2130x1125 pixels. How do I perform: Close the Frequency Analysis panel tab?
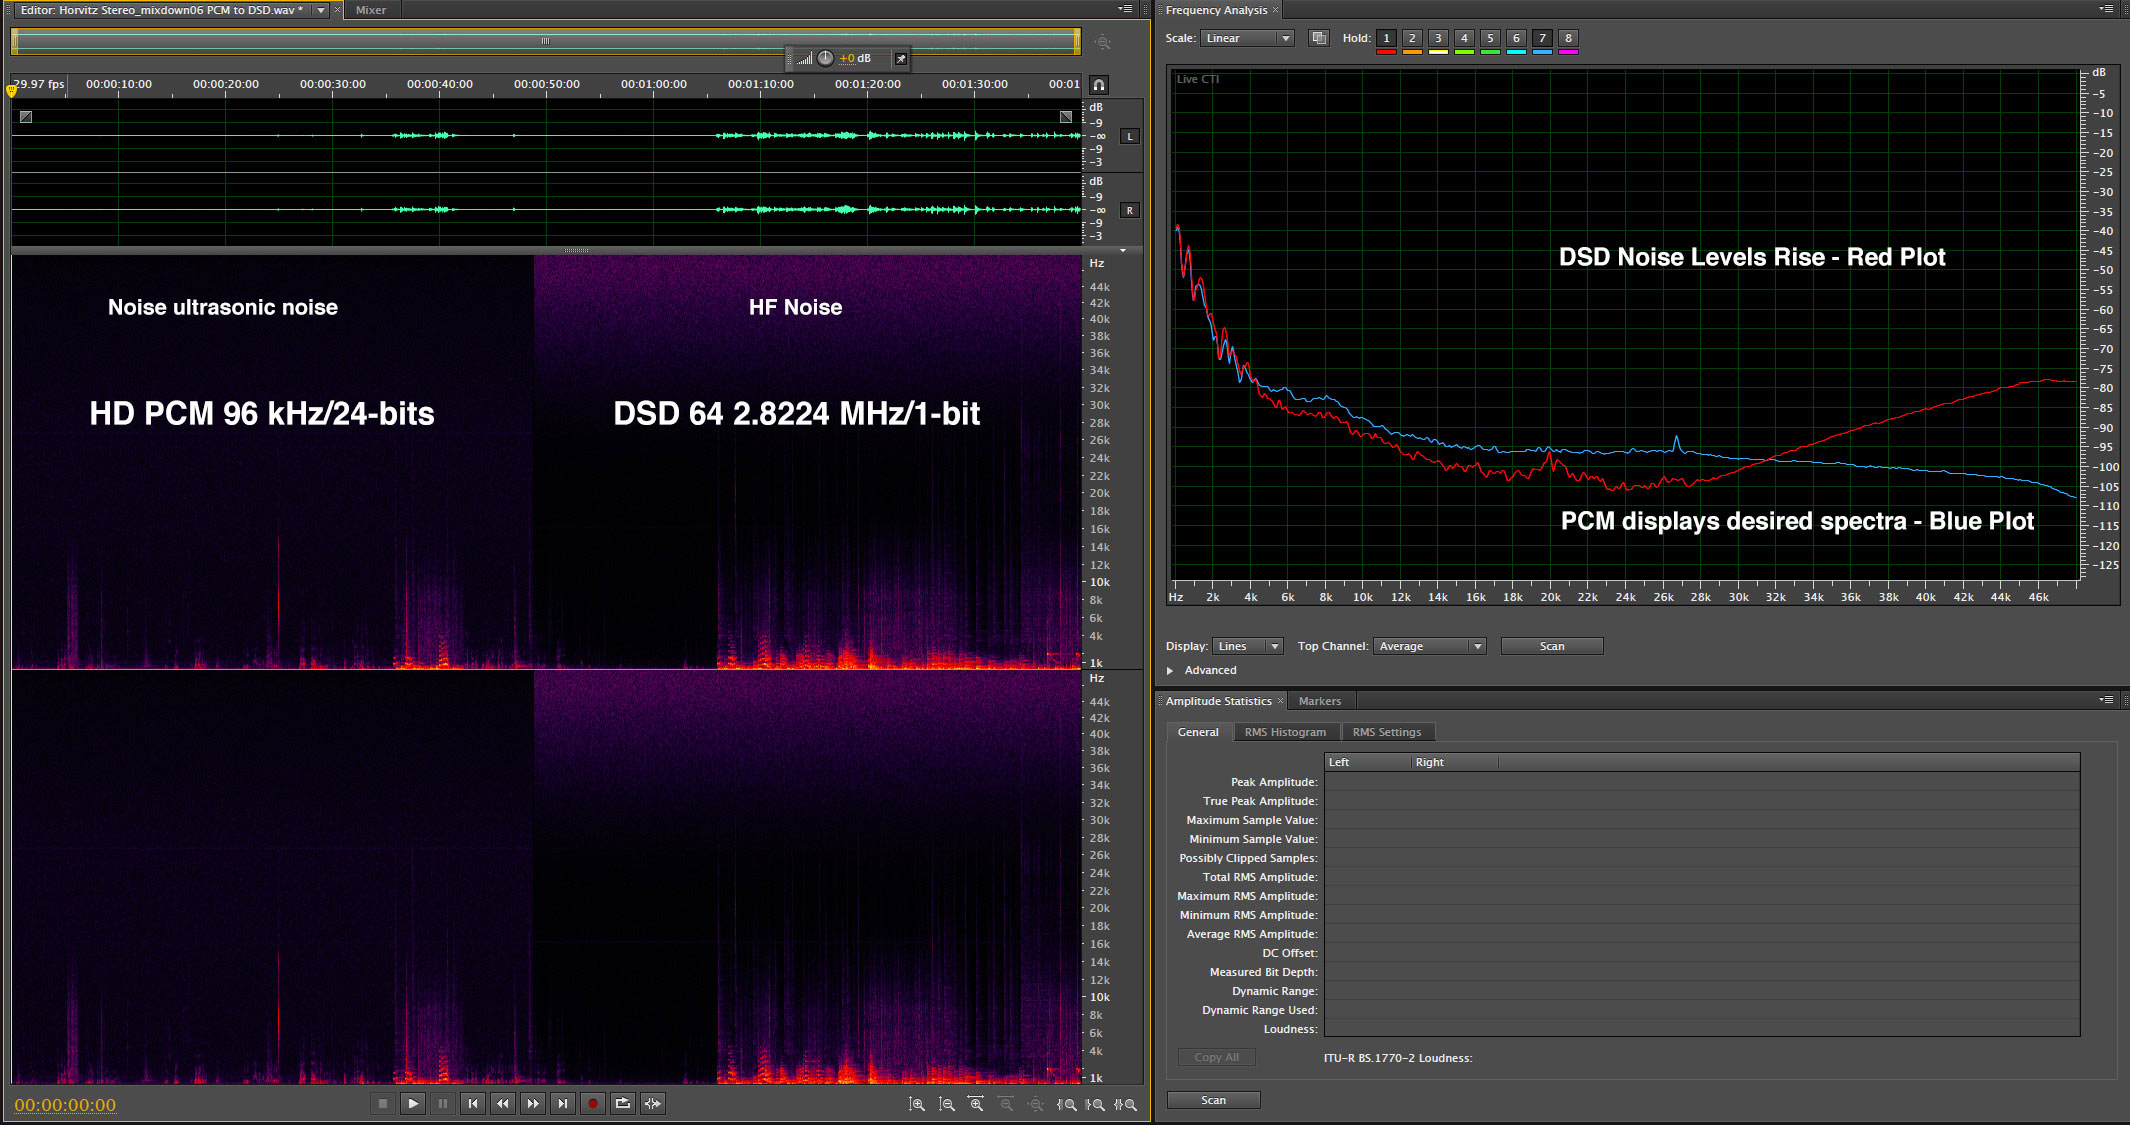coord(1275,10)
